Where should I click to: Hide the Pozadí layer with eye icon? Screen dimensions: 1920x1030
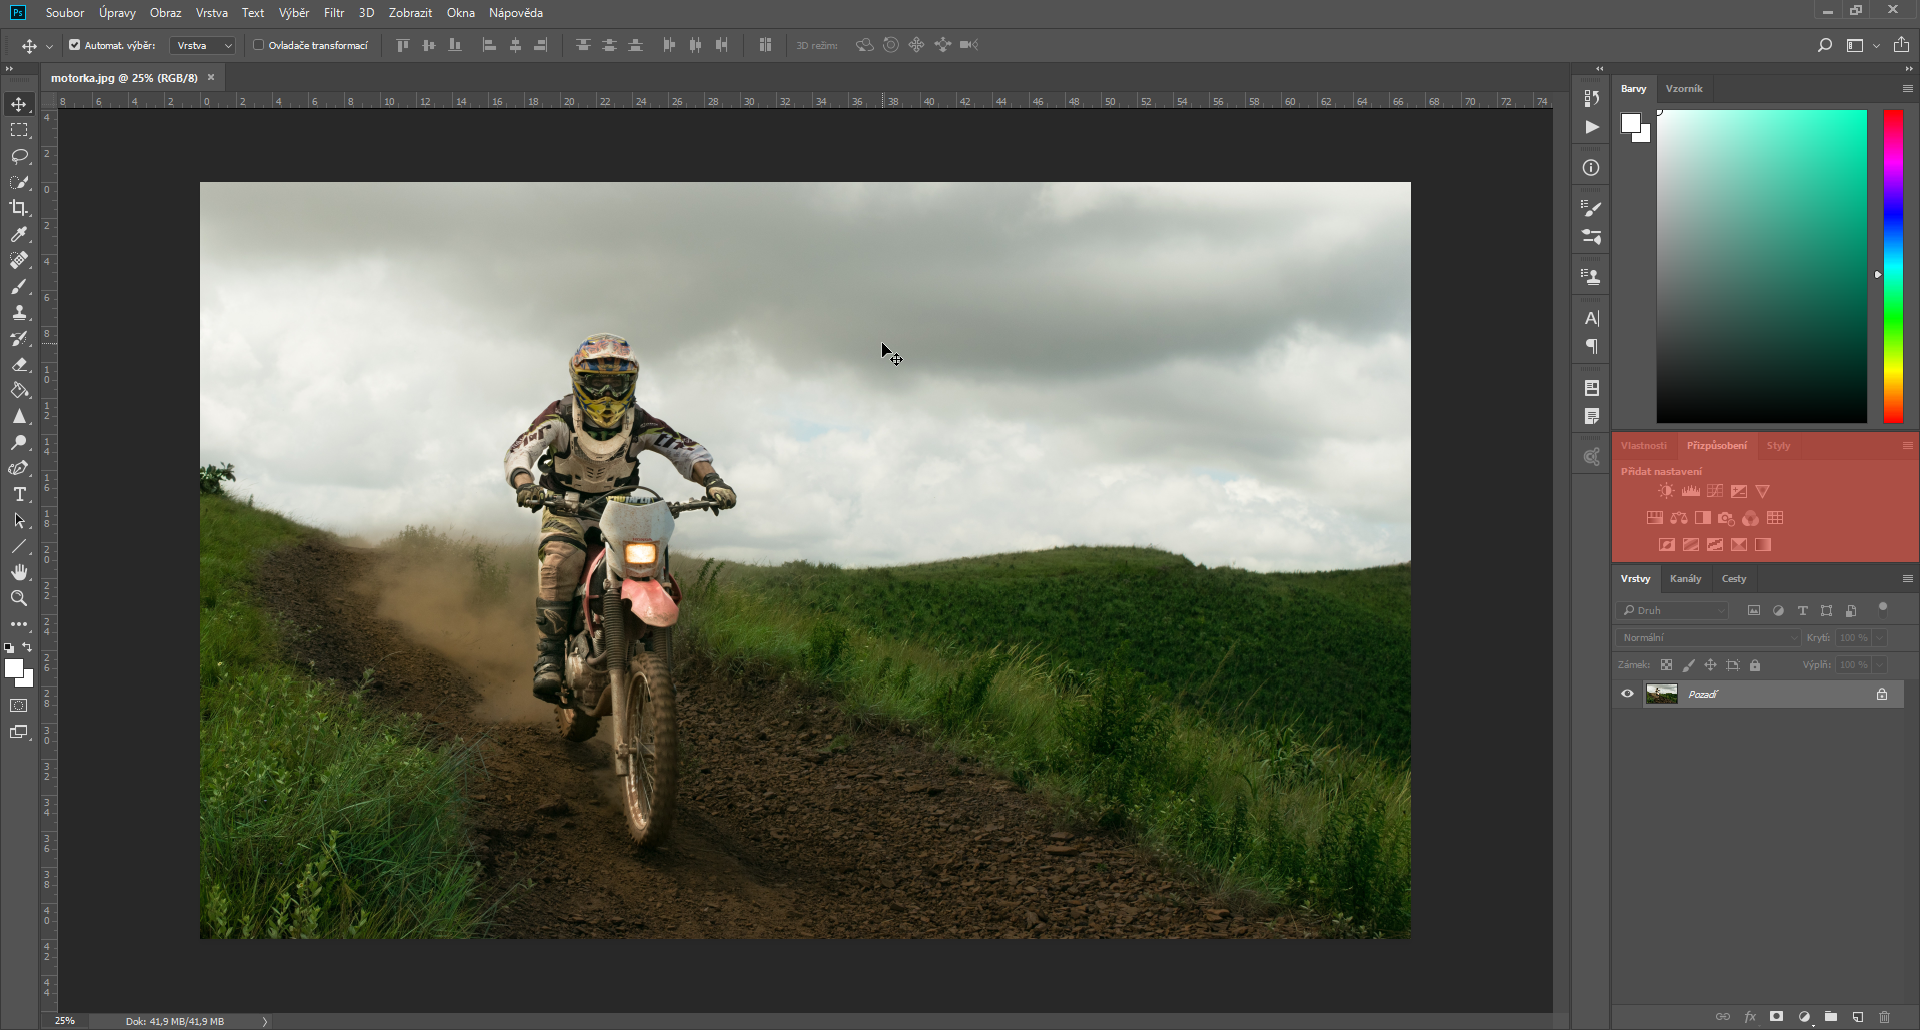[x=1628, y=694]
